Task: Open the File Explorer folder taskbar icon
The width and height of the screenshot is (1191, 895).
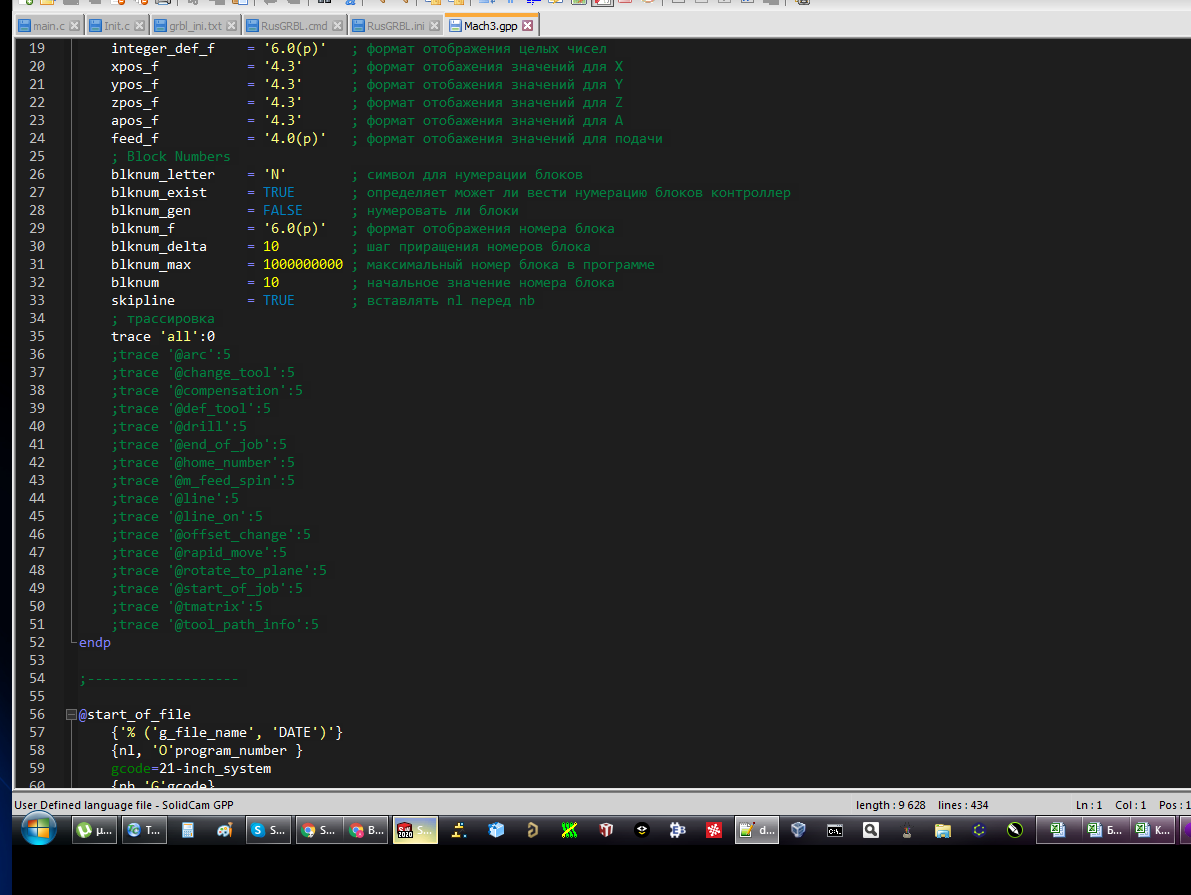Action: (943, 830)
